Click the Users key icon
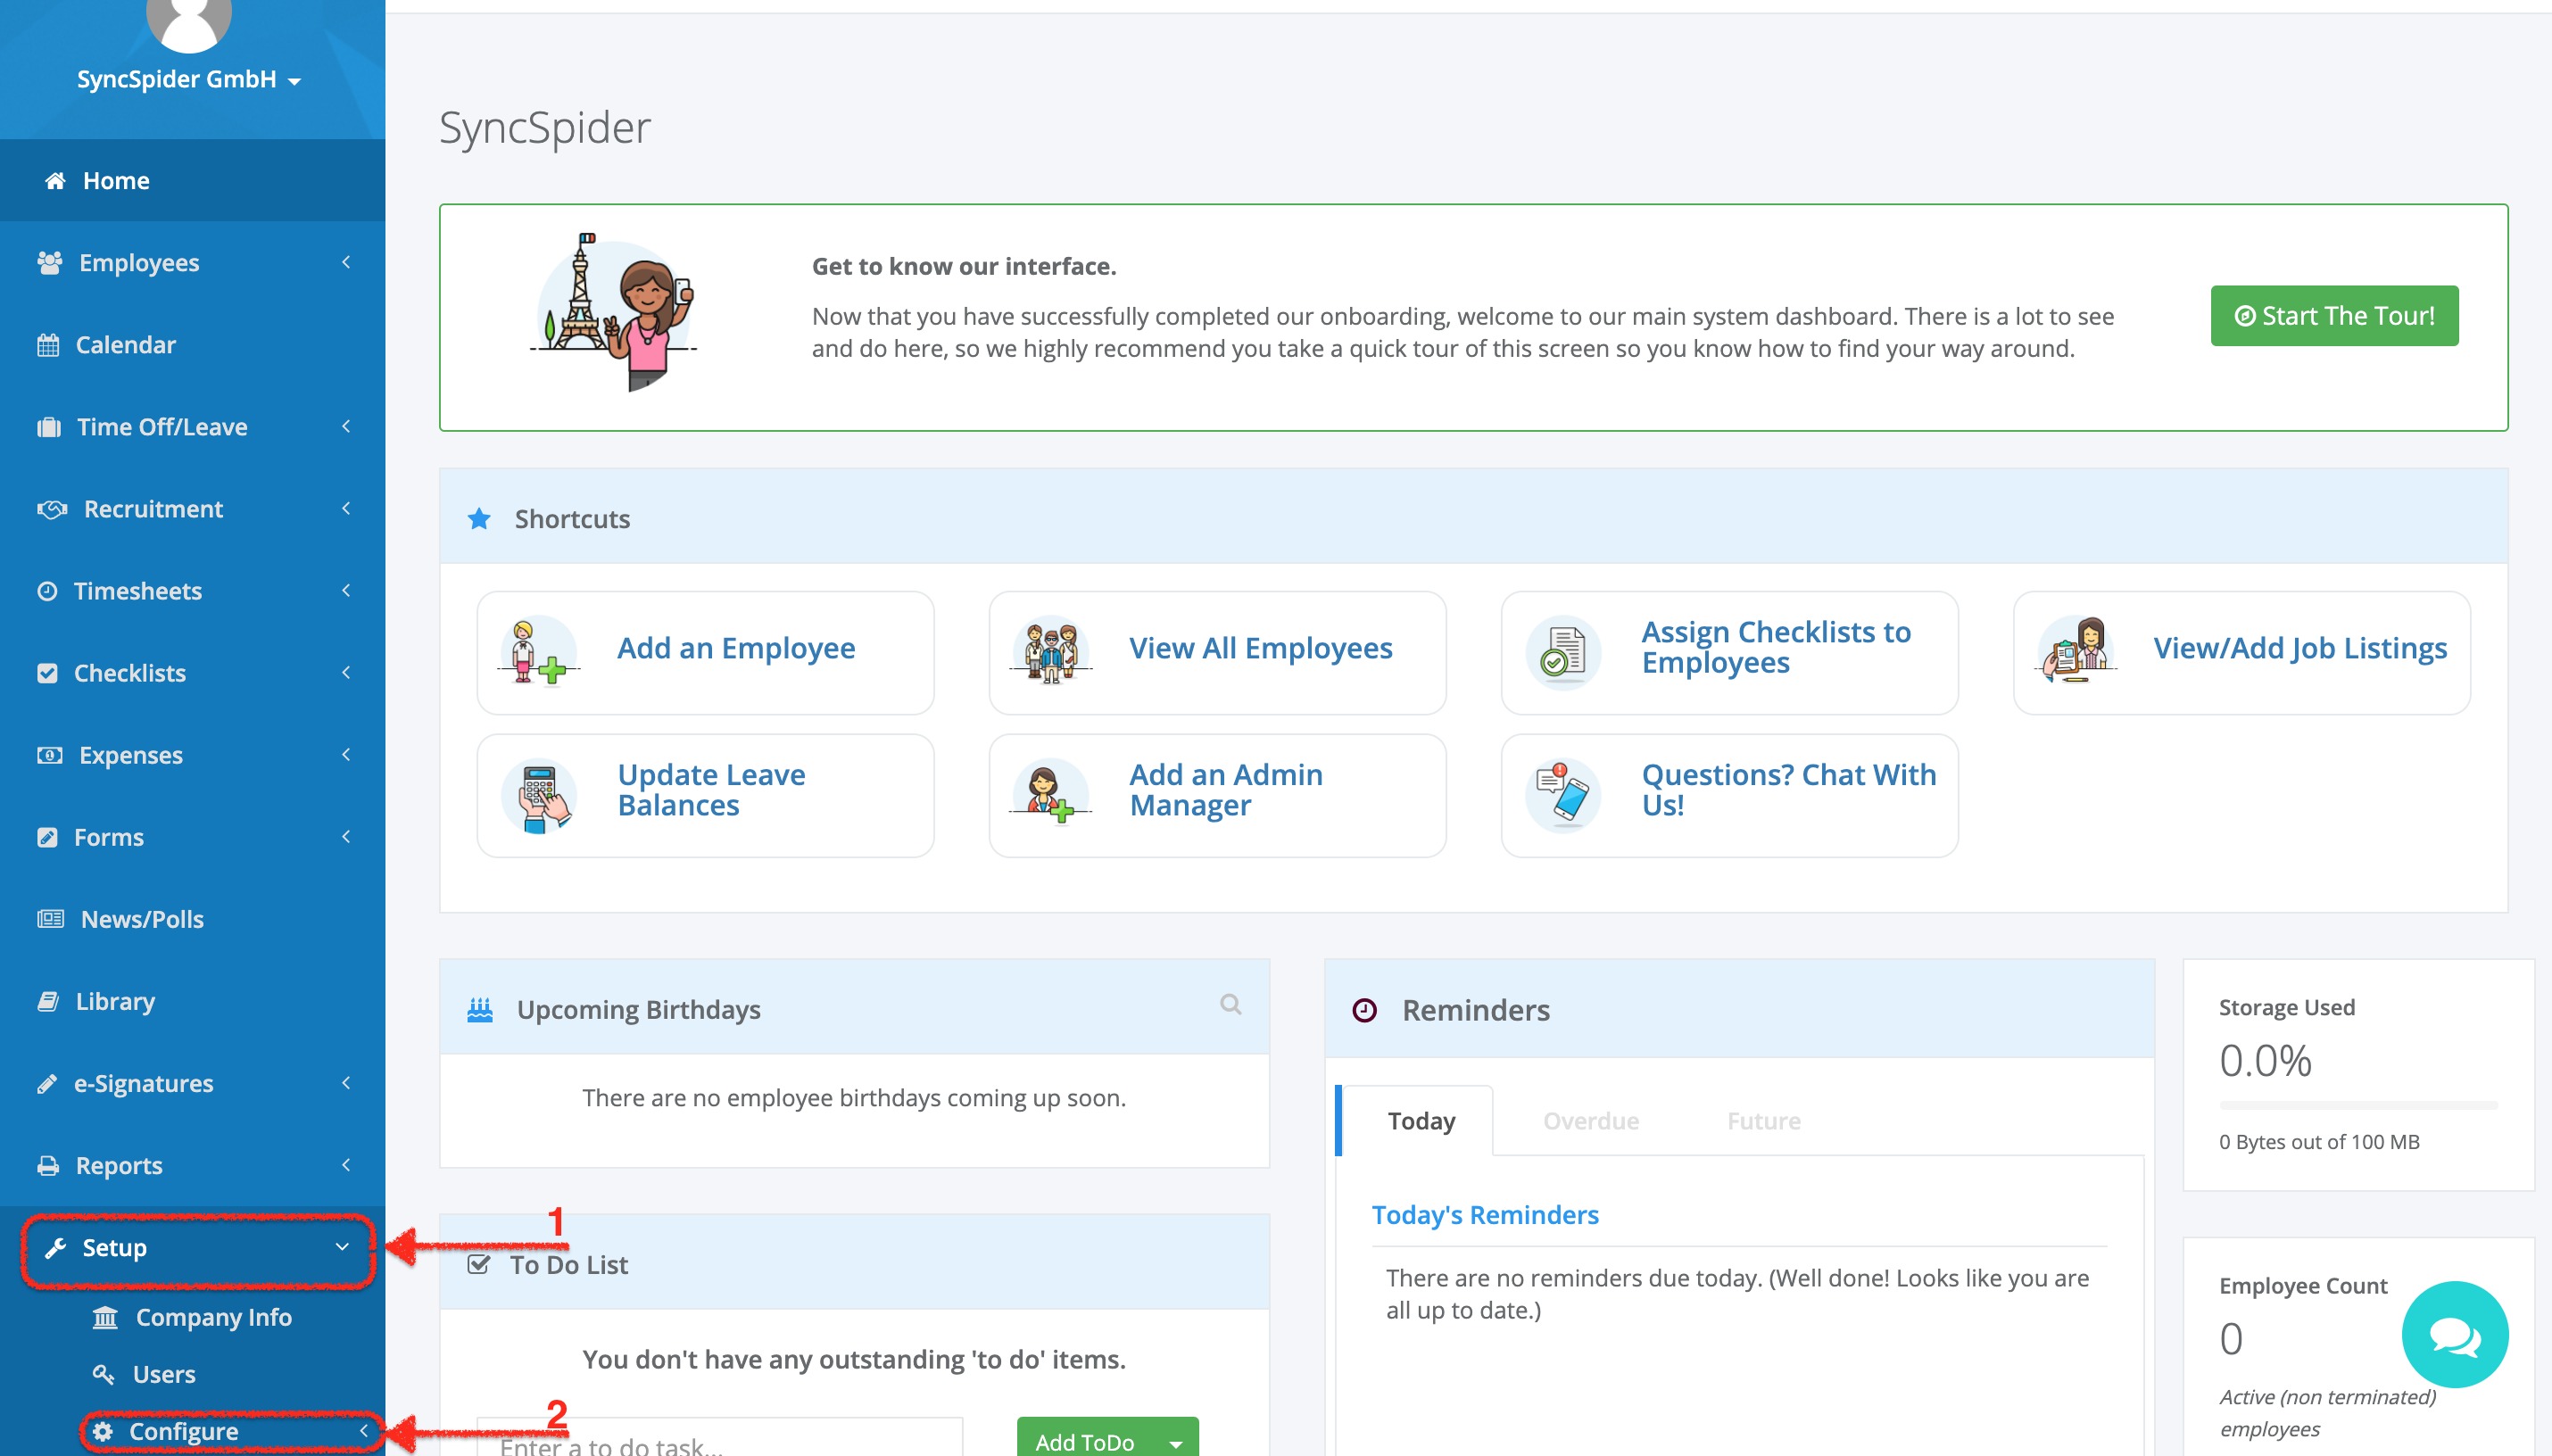The width and height of the screenshot is (2552, 1456). pos(103,1375)
